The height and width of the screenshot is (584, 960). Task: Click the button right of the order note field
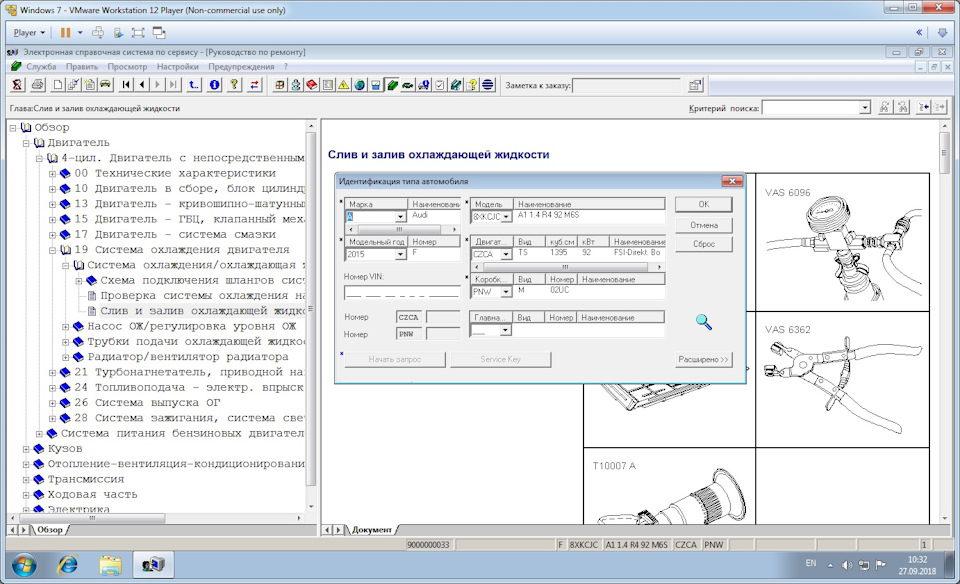click(695, 85)
